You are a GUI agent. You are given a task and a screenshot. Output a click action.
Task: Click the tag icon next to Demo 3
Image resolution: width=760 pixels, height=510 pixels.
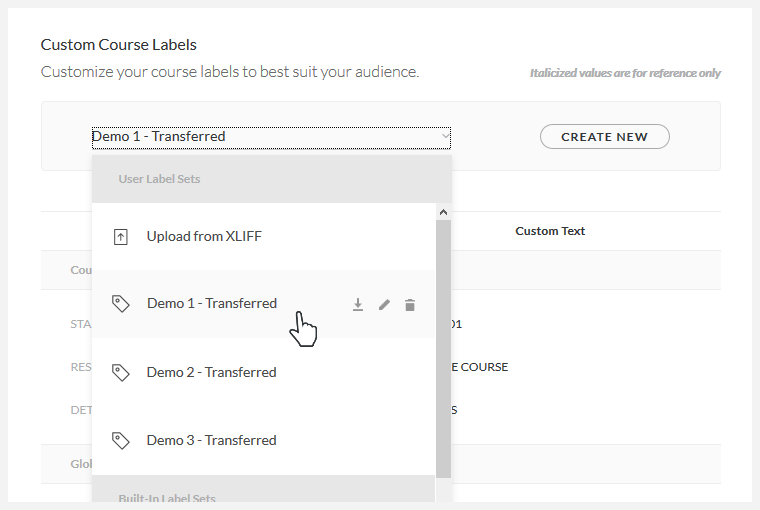pos(121,440)
